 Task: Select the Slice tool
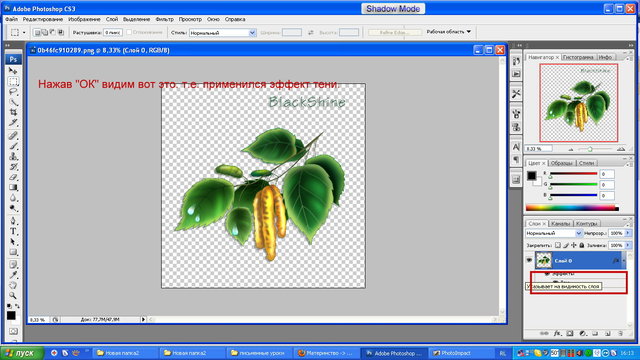click(13, 122)
